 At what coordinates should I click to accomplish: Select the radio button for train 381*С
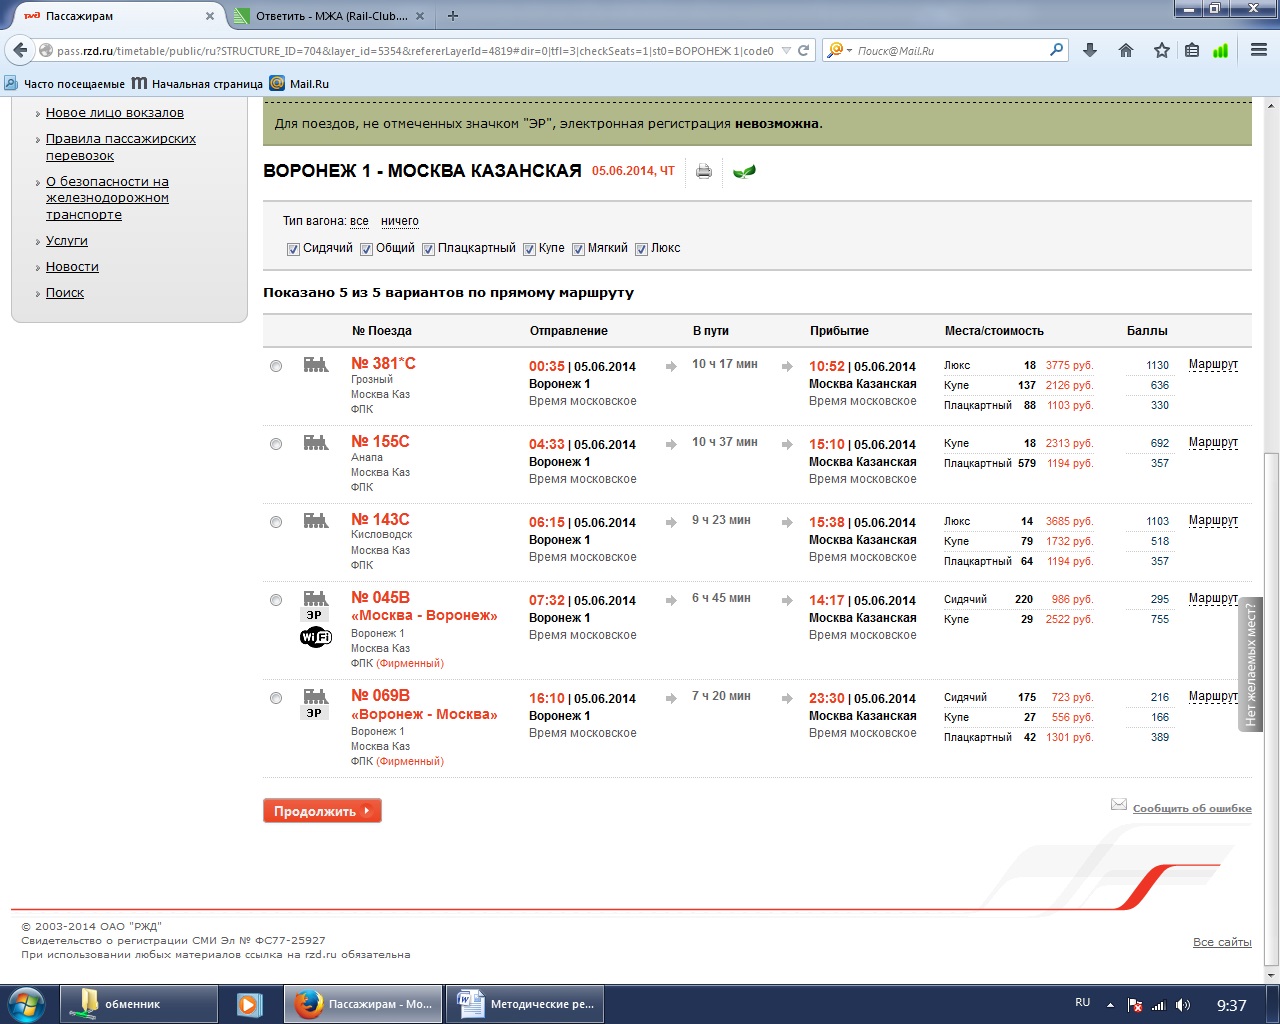pos(276,366)
